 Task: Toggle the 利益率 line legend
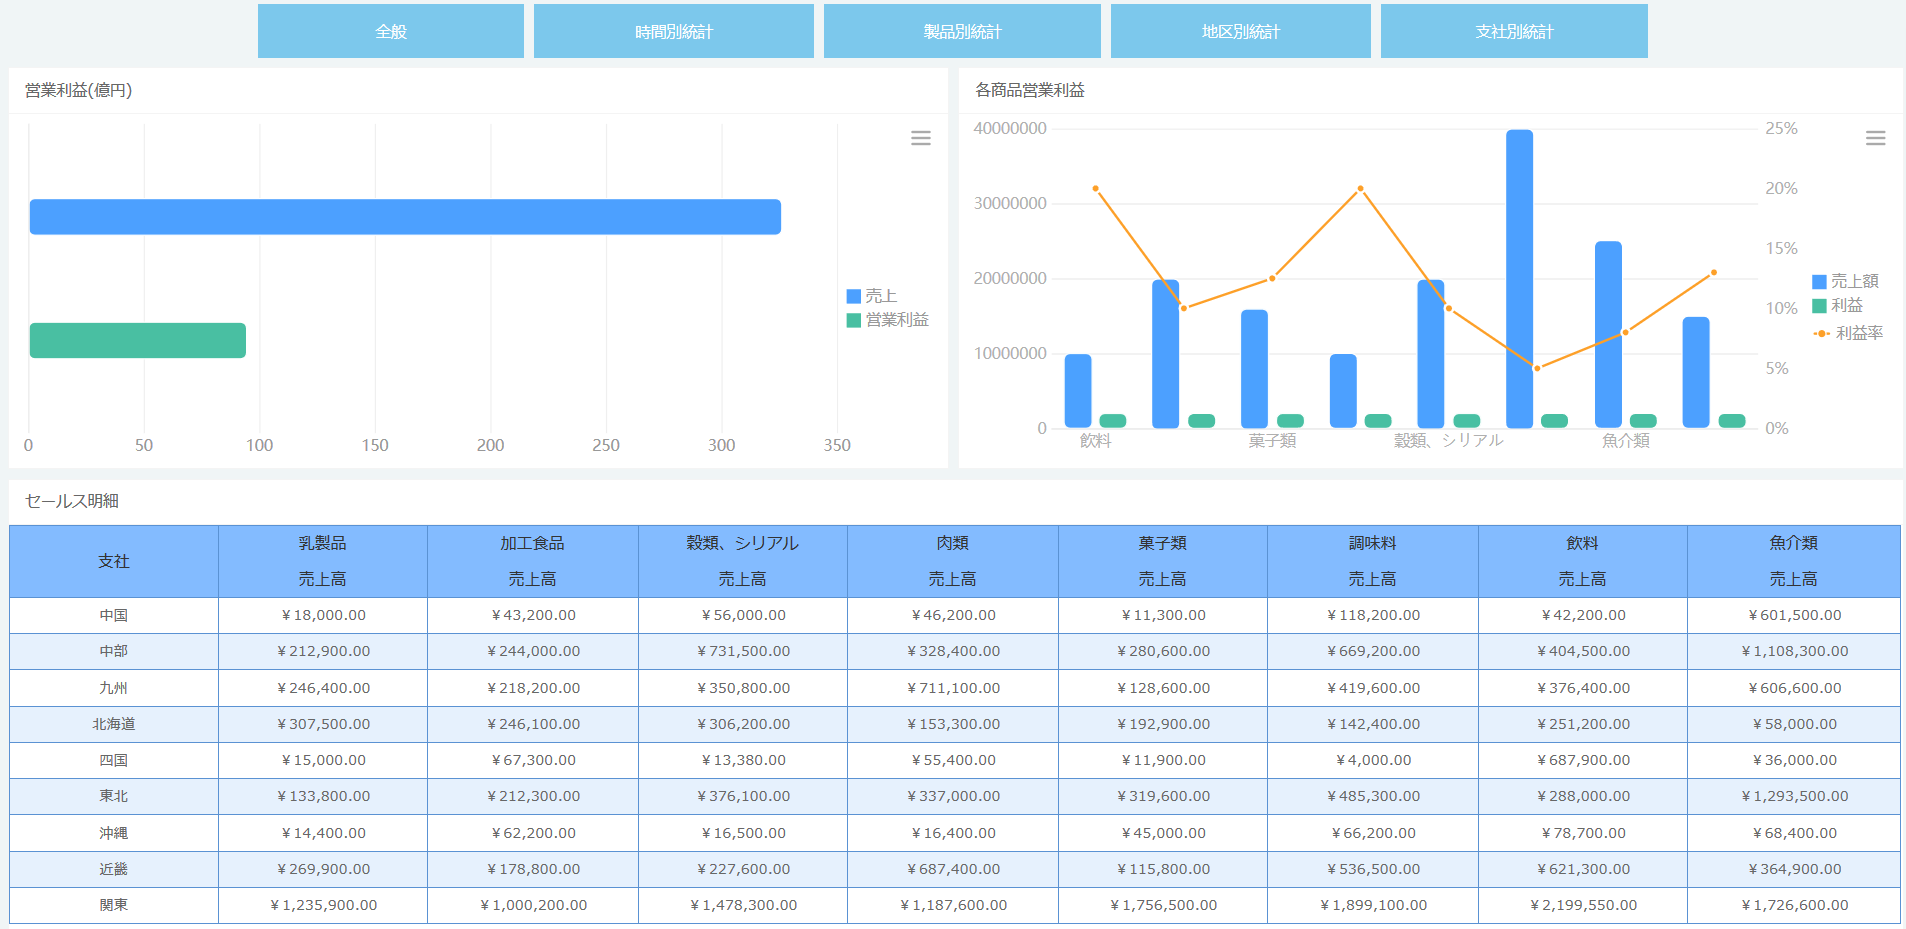click(1848, 333)
